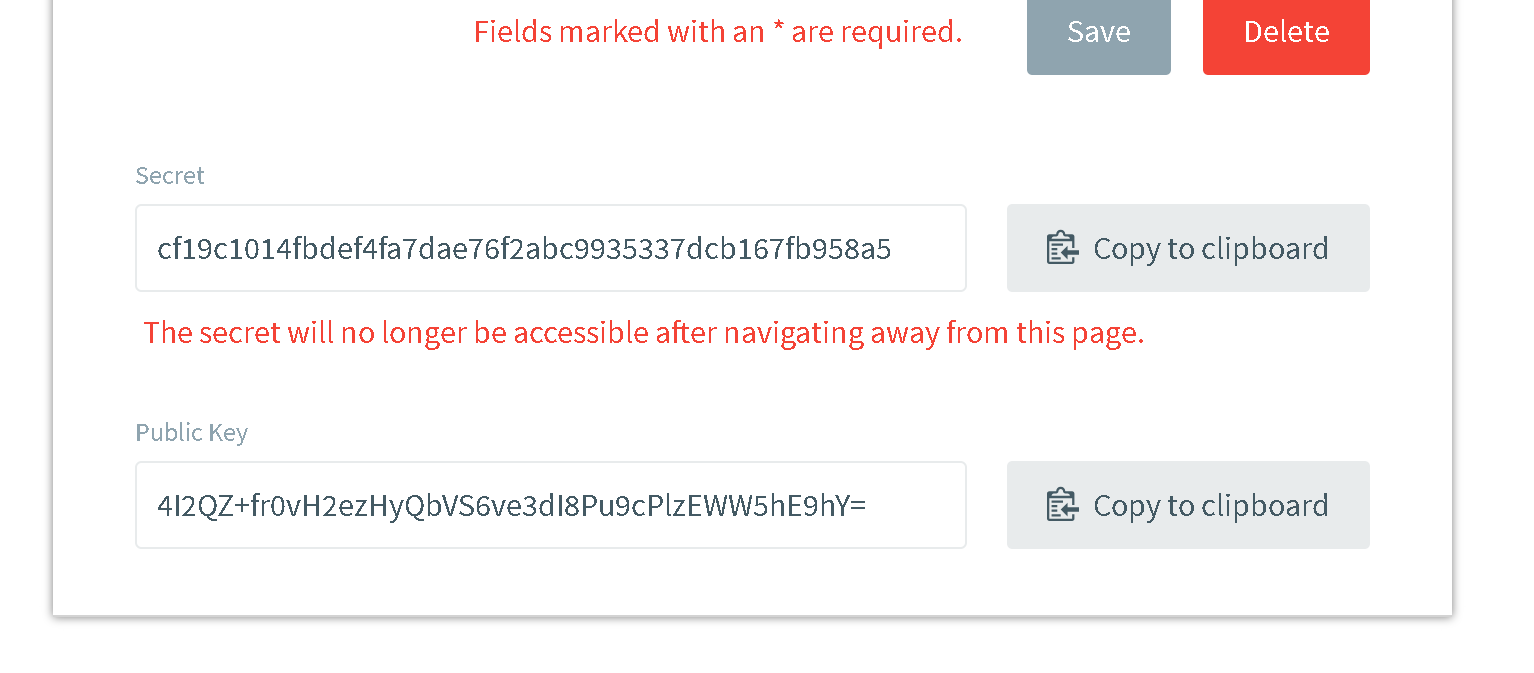Focus the Public Key input field
Viewport: 1534px width, 673px height.
click(x=550, y=505)
